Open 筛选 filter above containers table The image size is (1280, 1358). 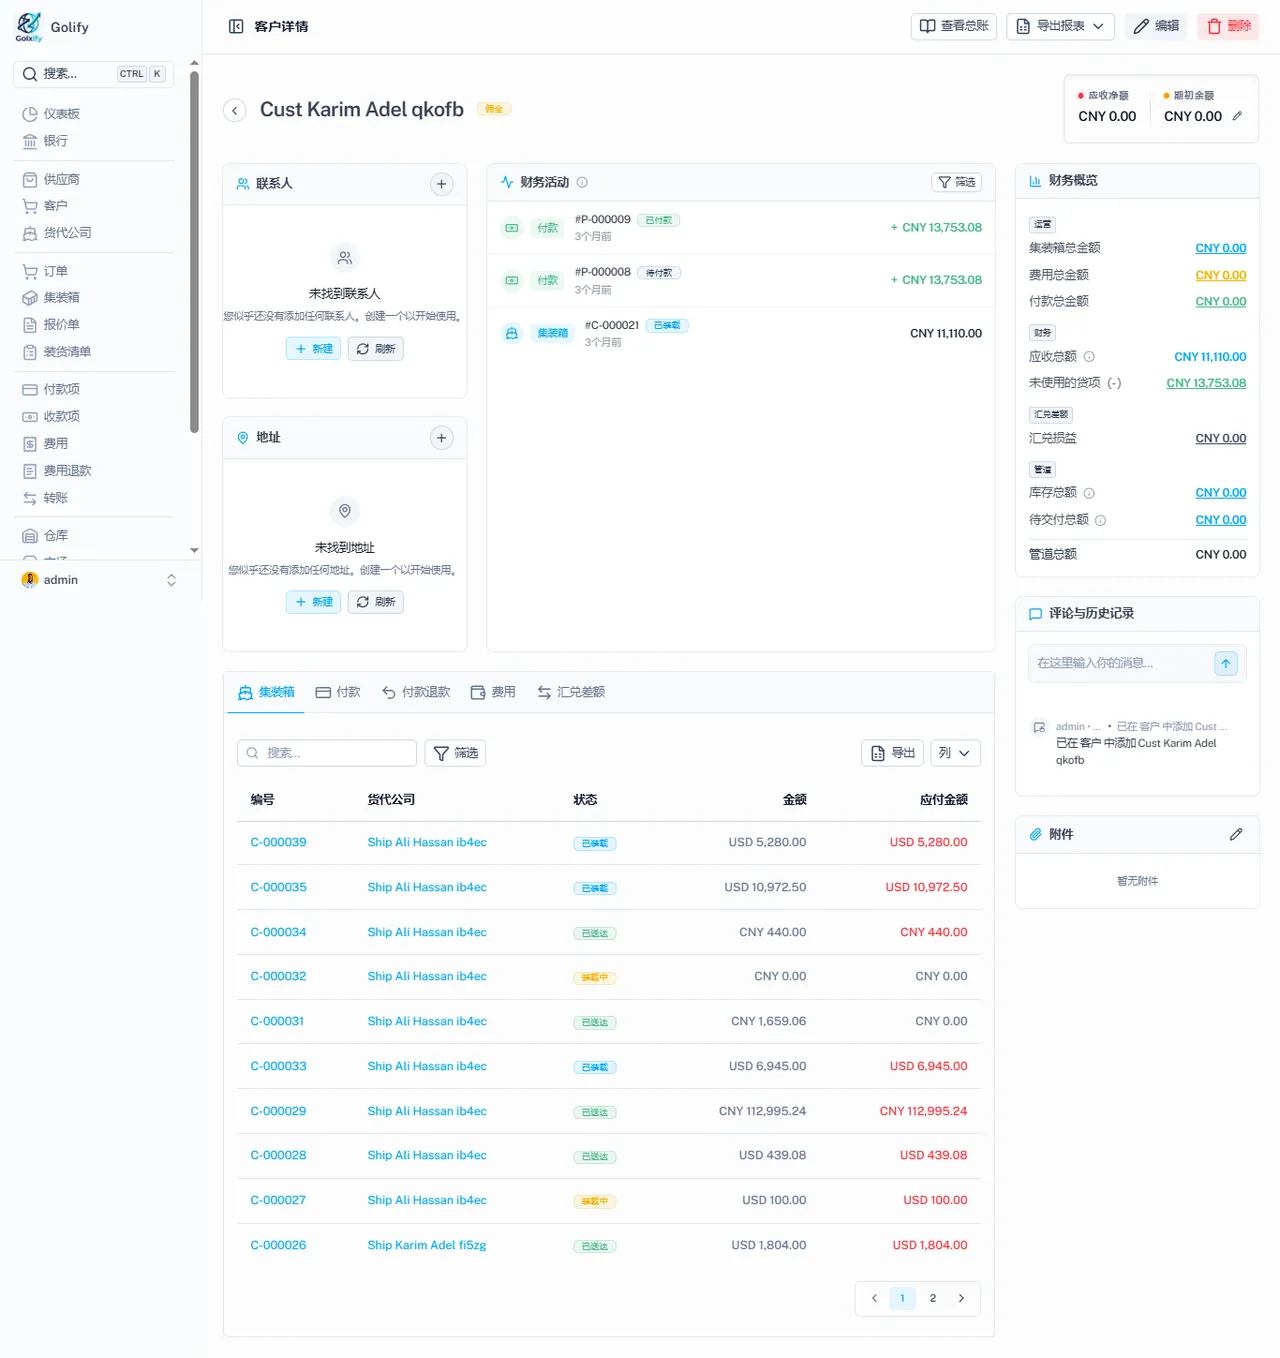[455, 753]
